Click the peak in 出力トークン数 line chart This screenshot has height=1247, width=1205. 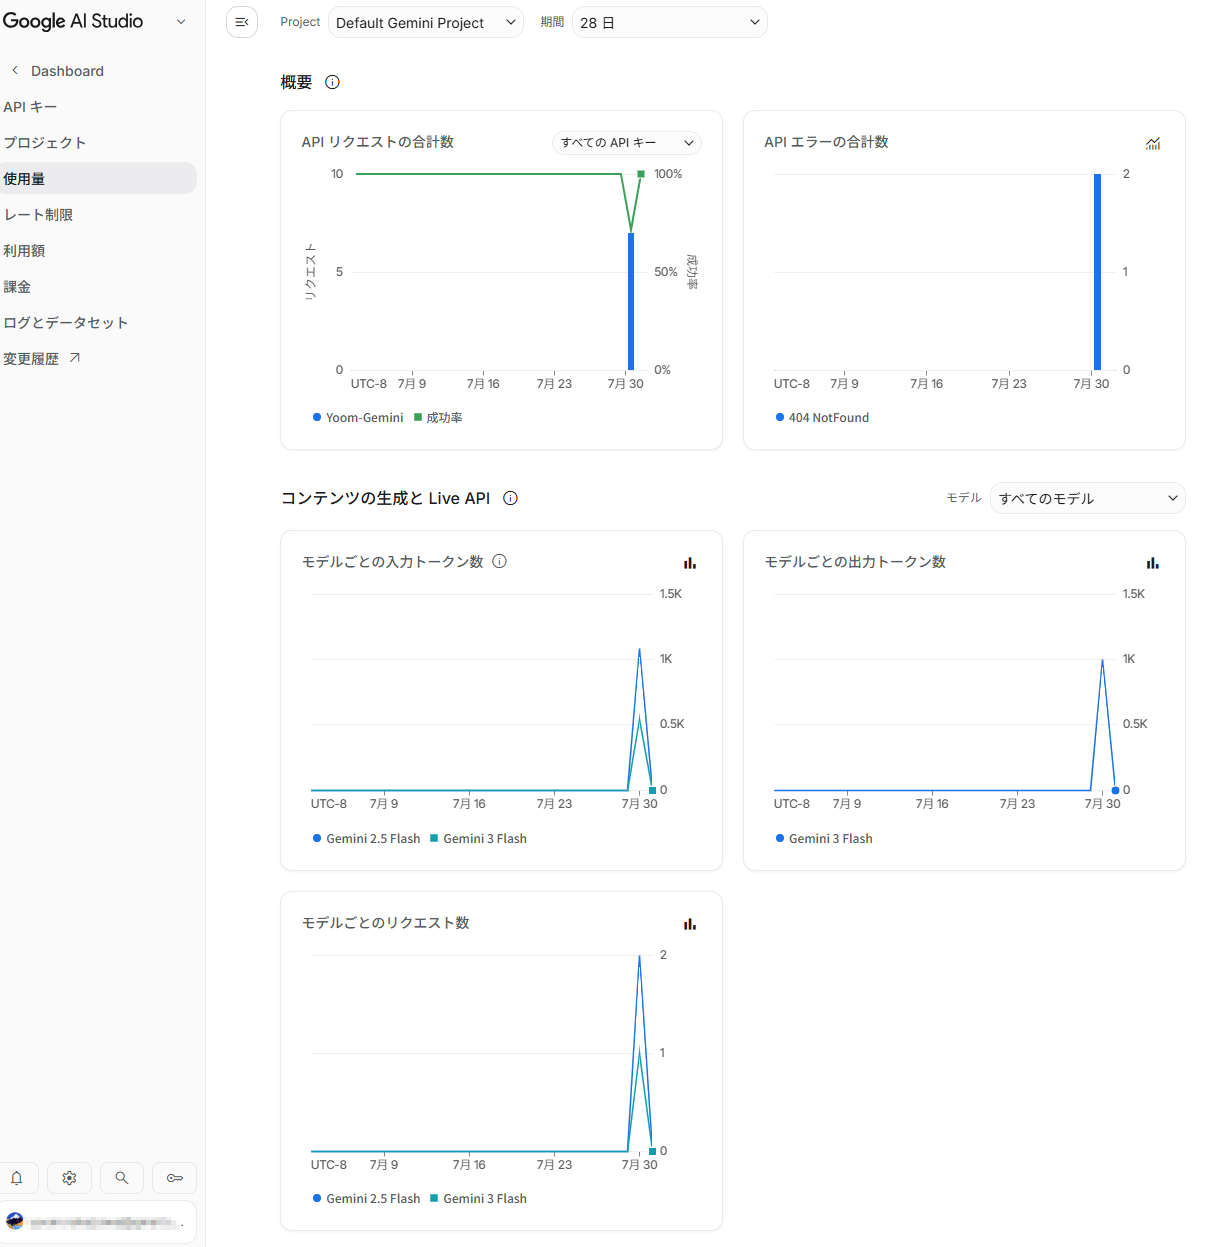pos(1103,660)
